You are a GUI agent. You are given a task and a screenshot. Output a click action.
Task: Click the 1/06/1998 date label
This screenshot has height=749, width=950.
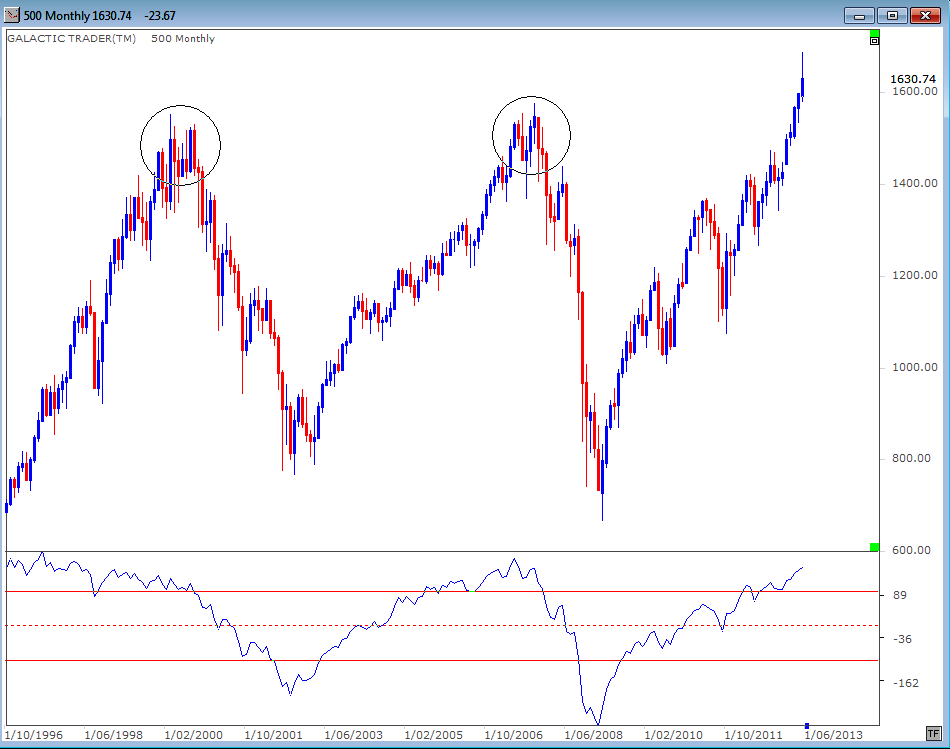114,735
